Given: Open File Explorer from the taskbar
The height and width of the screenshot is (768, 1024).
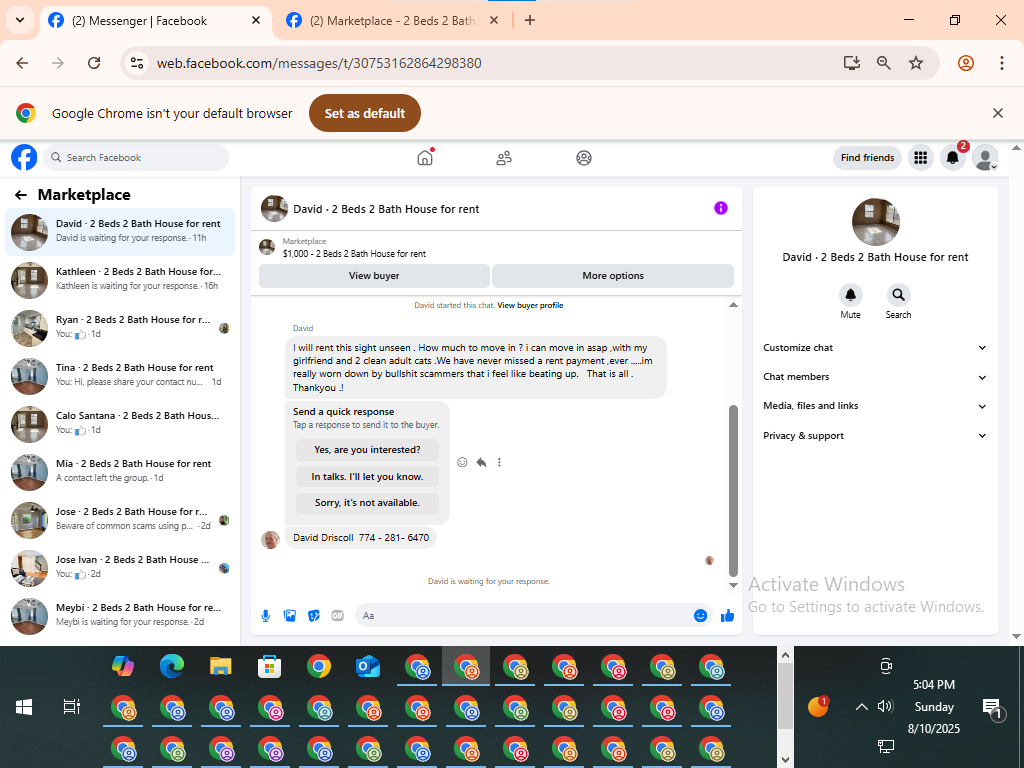Looking at the screenshot, I should pyautogui.click(x=221, y=666).
